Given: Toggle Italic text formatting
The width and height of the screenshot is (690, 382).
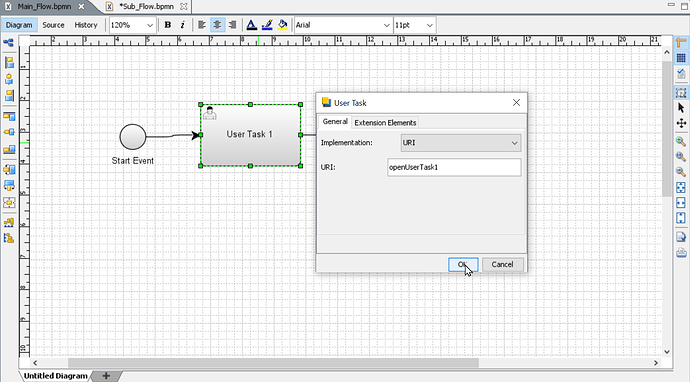Looking at the screenshot, I should pos(183,25).
